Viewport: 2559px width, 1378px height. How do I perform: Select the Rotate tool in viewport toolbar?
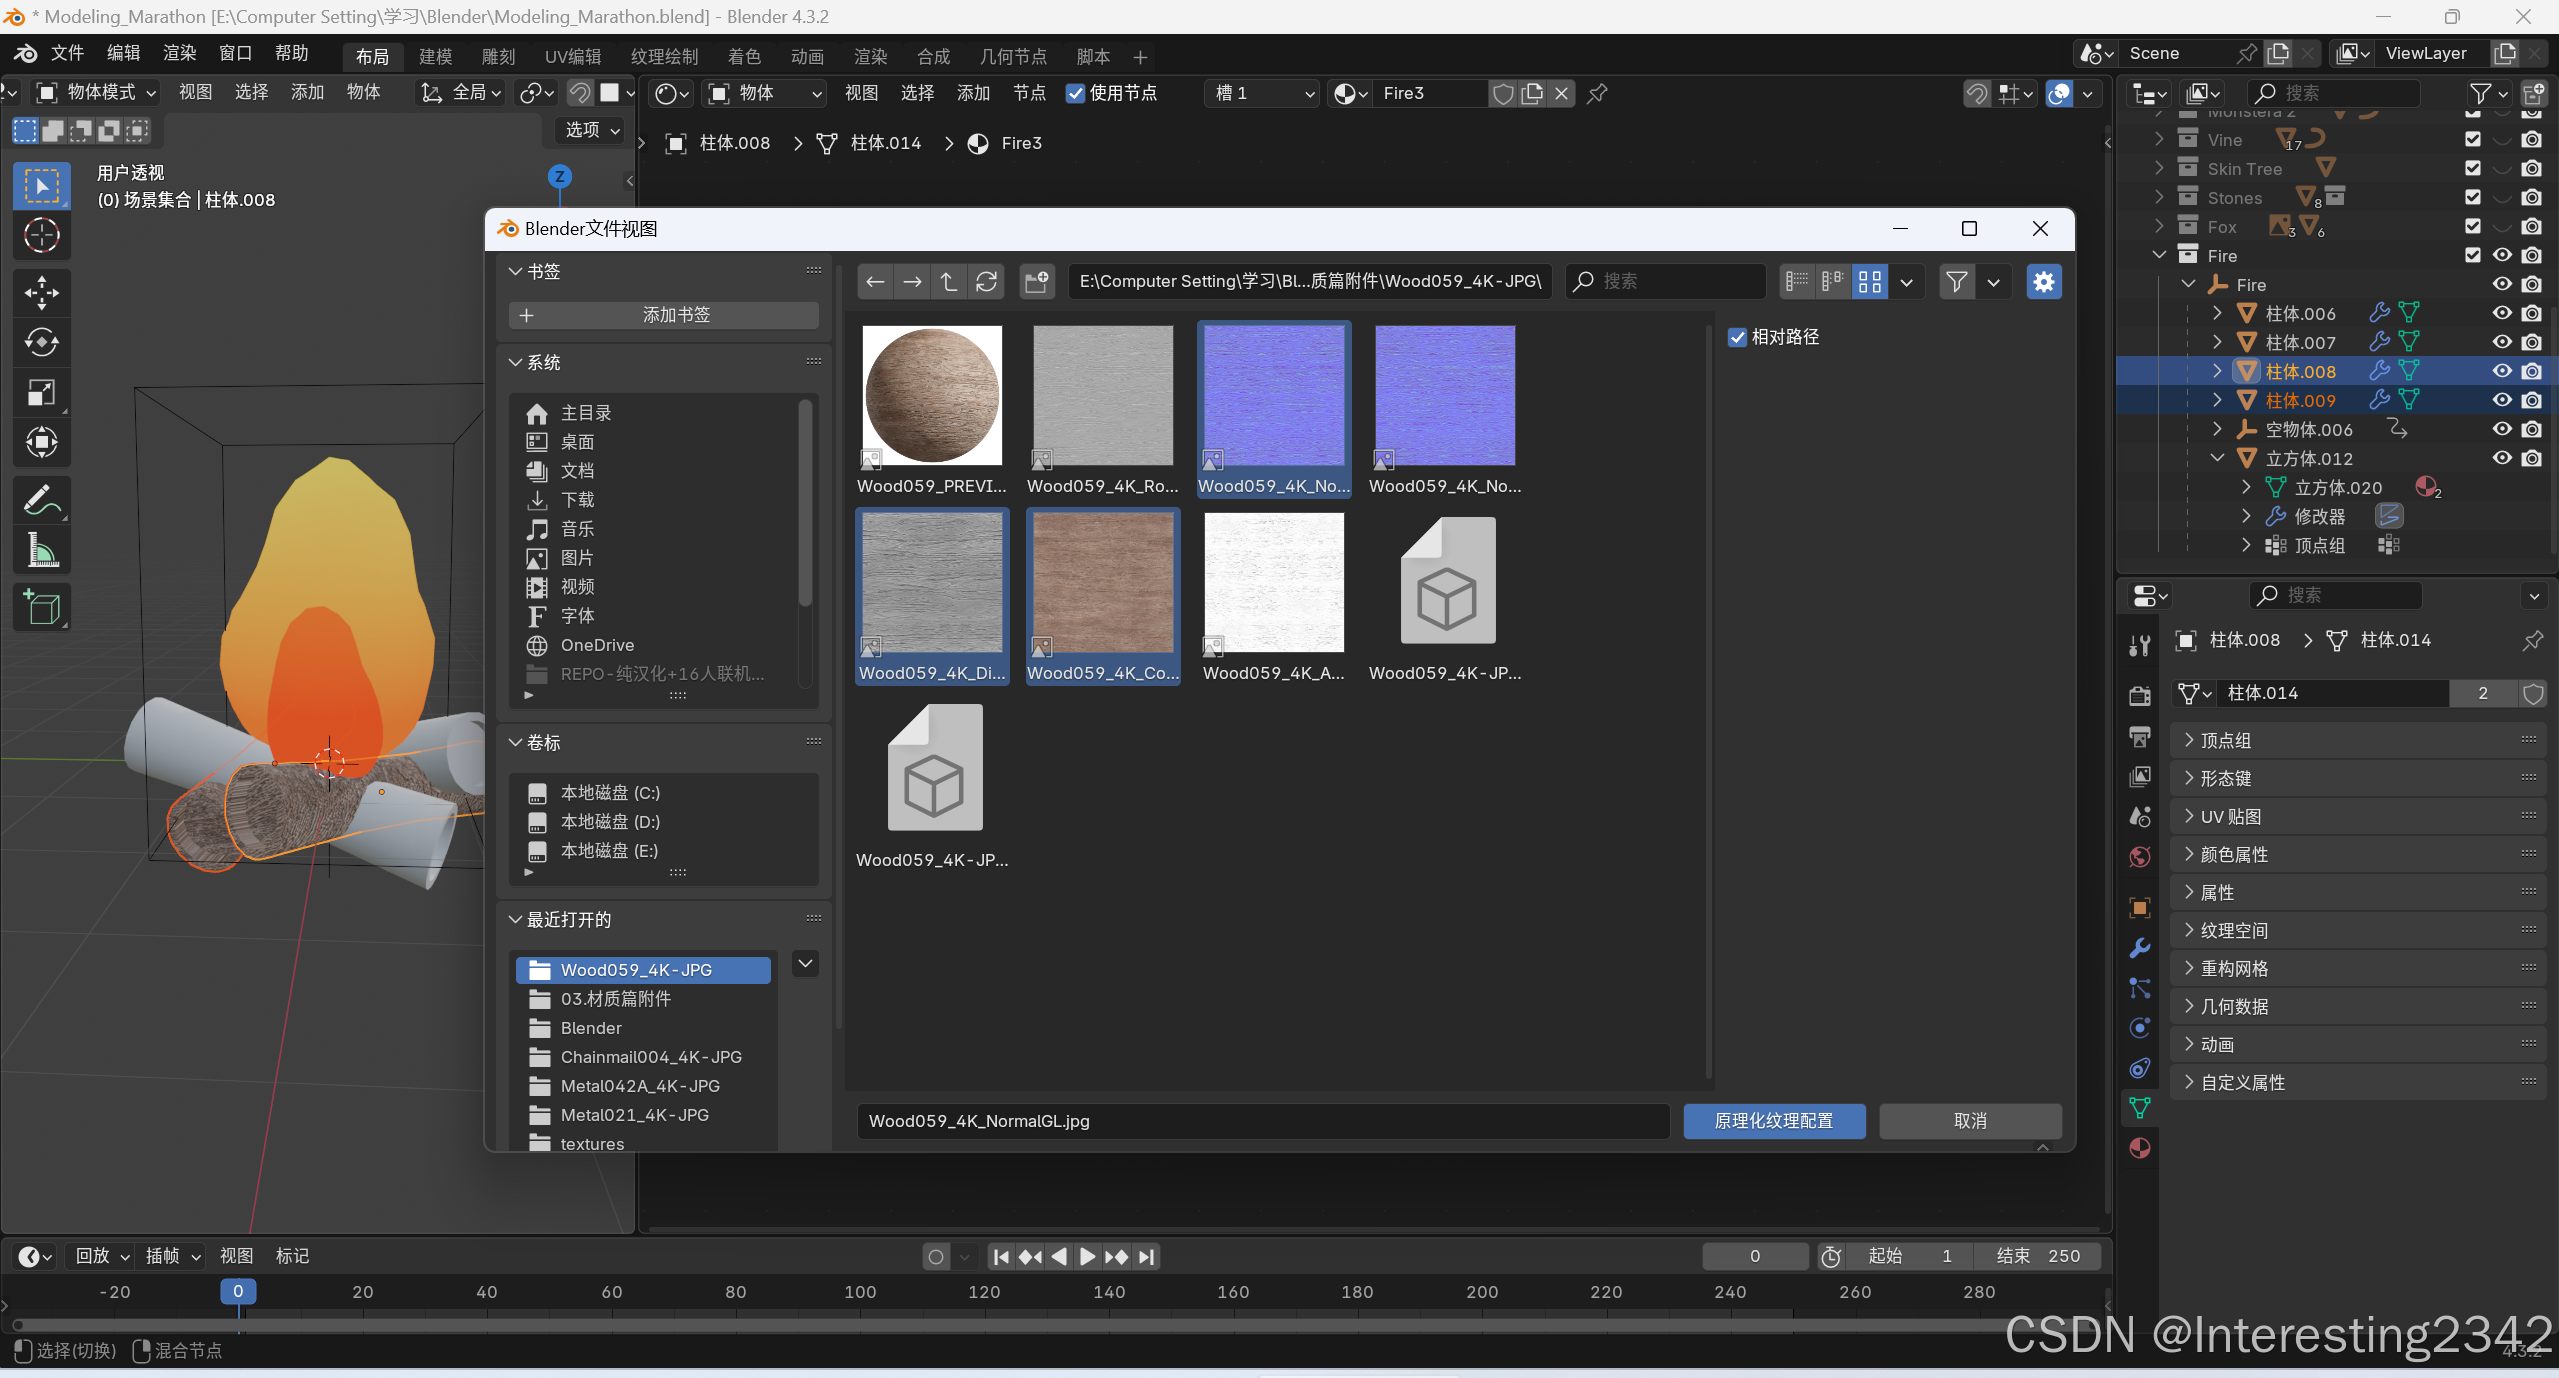point(41,343)
